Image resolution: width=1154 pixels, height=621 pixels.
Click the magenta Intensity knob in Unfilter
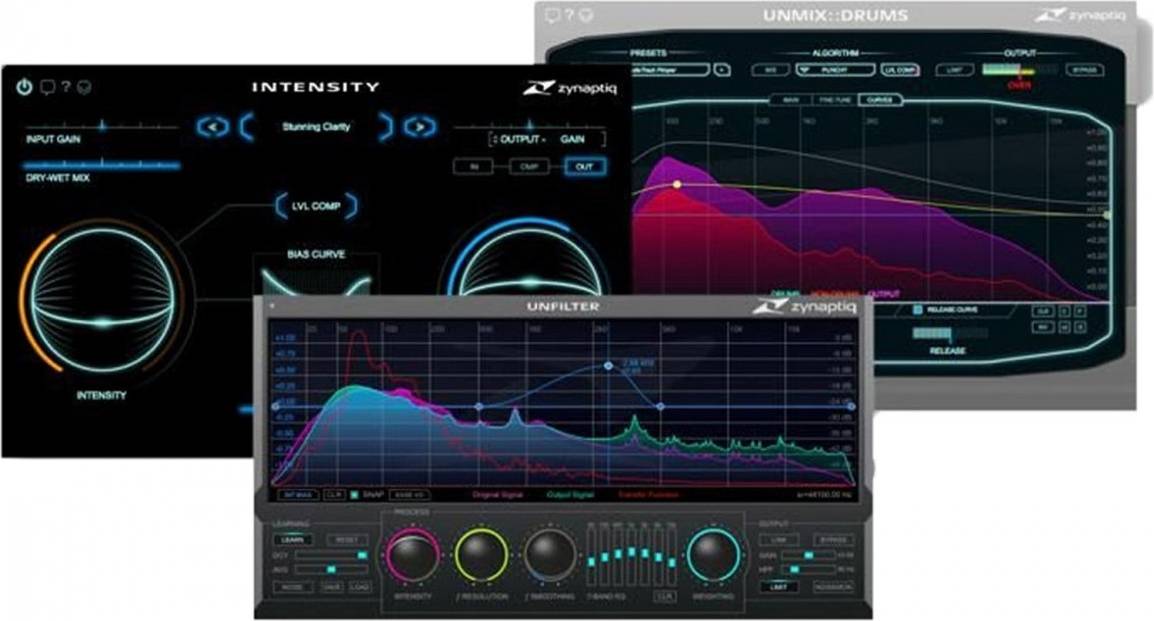click(x=412, y=556)
